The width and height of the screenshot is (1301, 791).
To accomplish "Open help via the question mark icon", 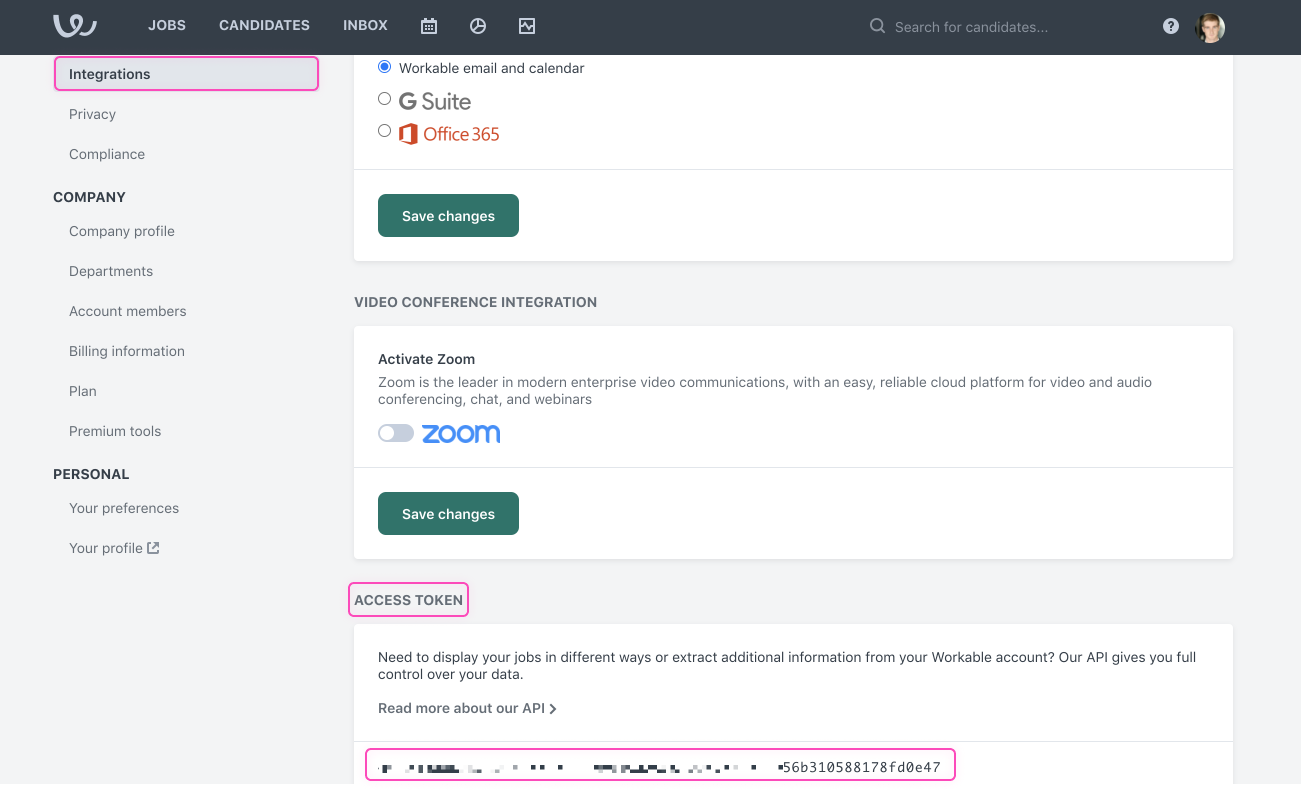I will pyautogui.click(x=1170, y=26).
